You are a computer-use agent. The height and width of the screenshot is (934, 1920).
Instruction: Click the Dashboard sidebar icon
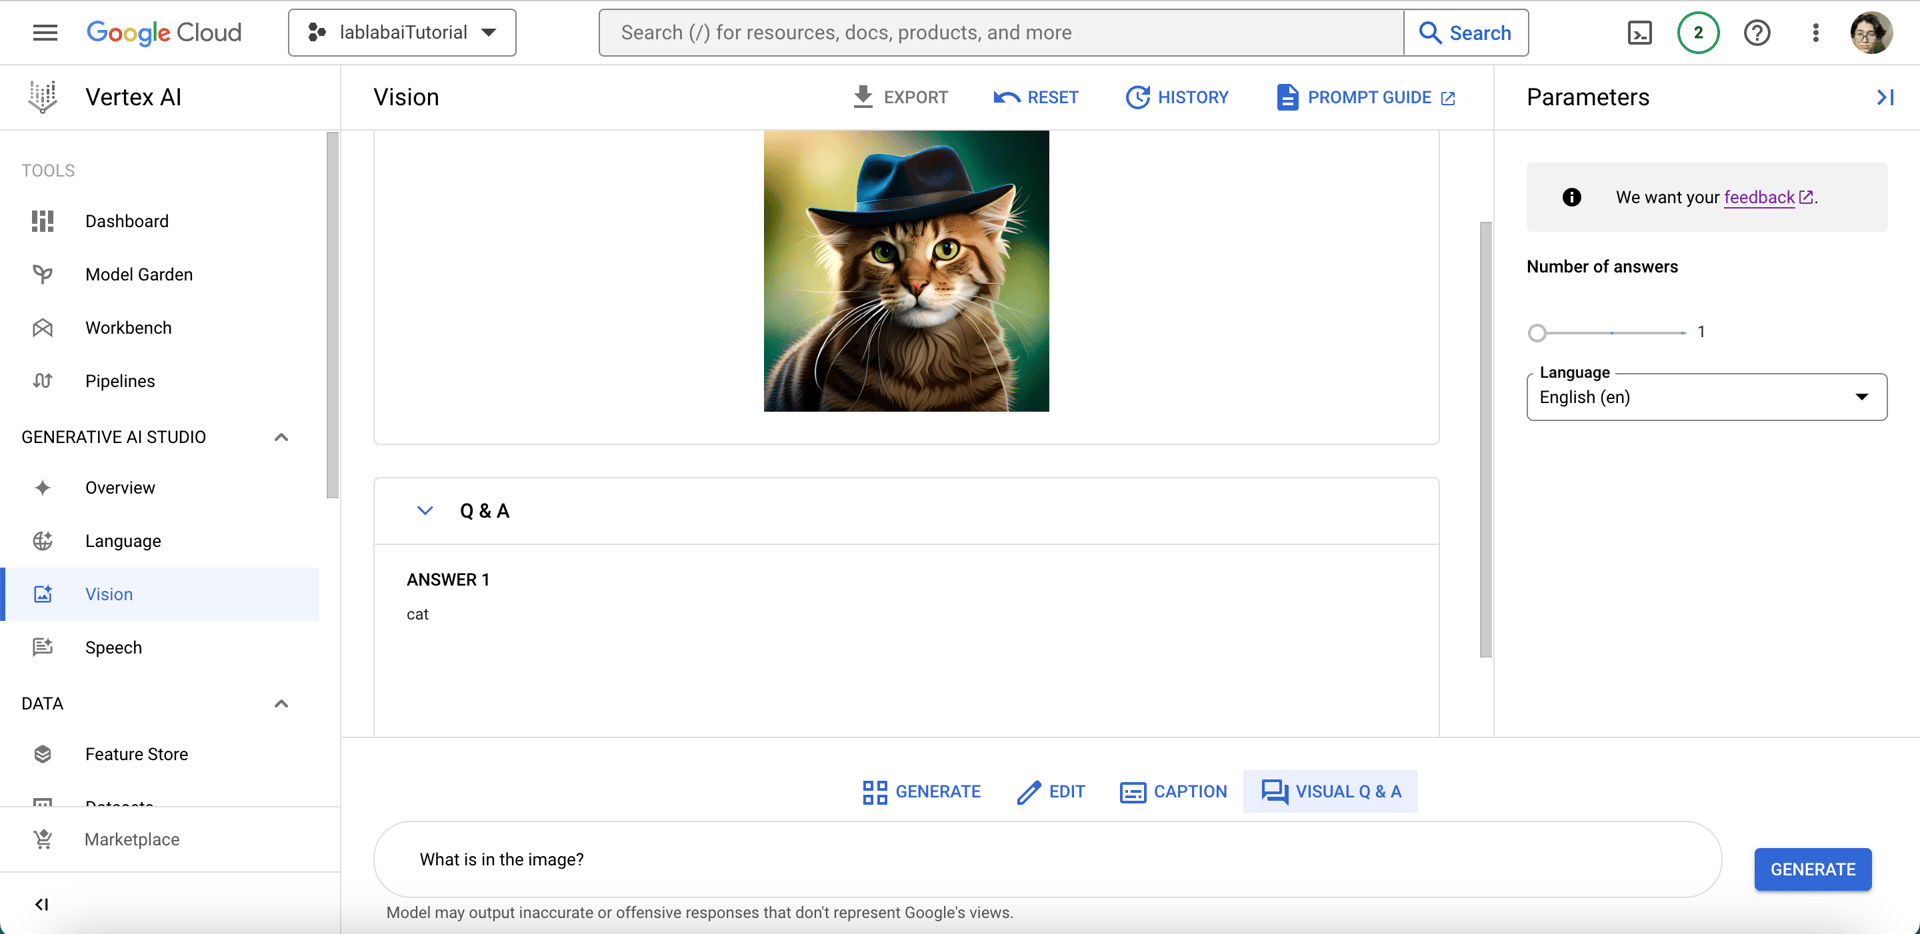coord(42,221)
